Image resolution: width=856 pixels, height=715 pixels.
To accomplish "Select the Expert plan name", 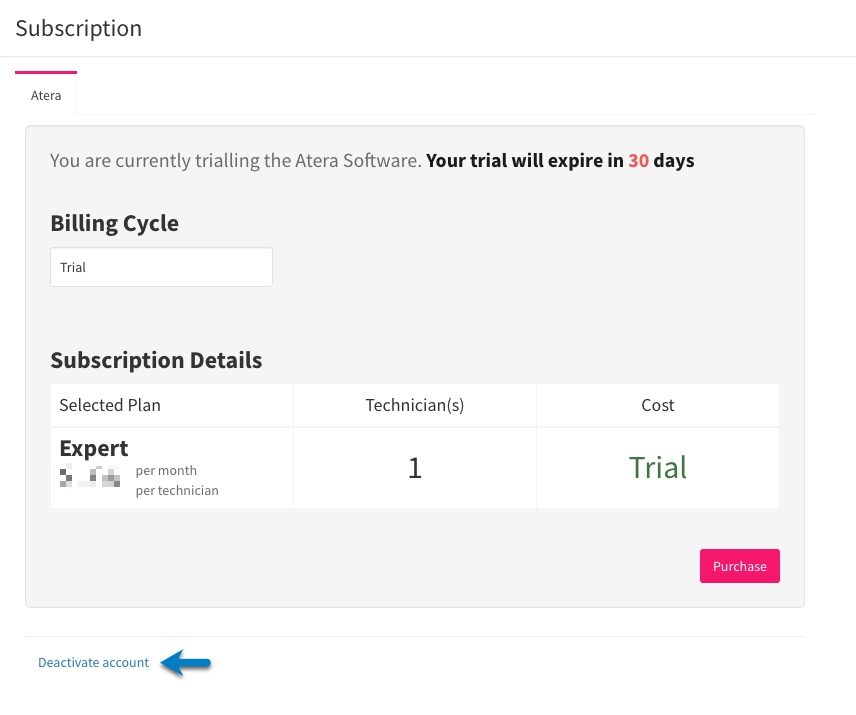I will click(94, 448).
